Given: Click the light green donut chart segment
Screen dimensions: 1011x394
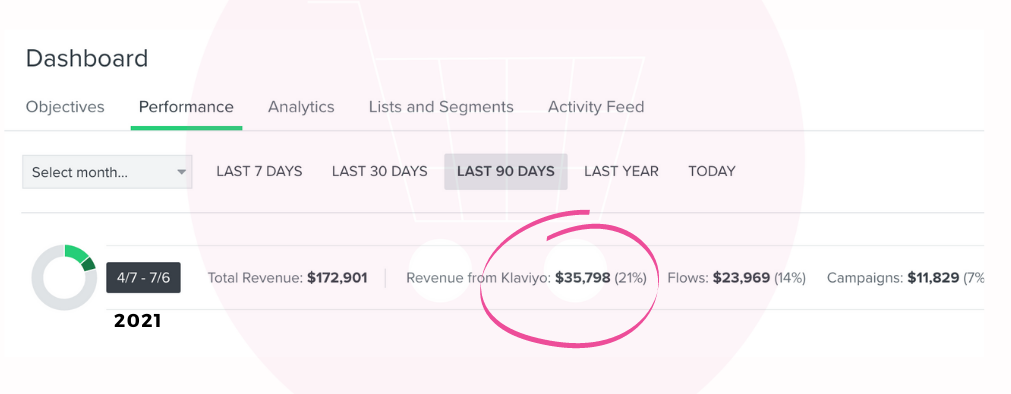Looking at the screenshot, I should click(76, 253).
